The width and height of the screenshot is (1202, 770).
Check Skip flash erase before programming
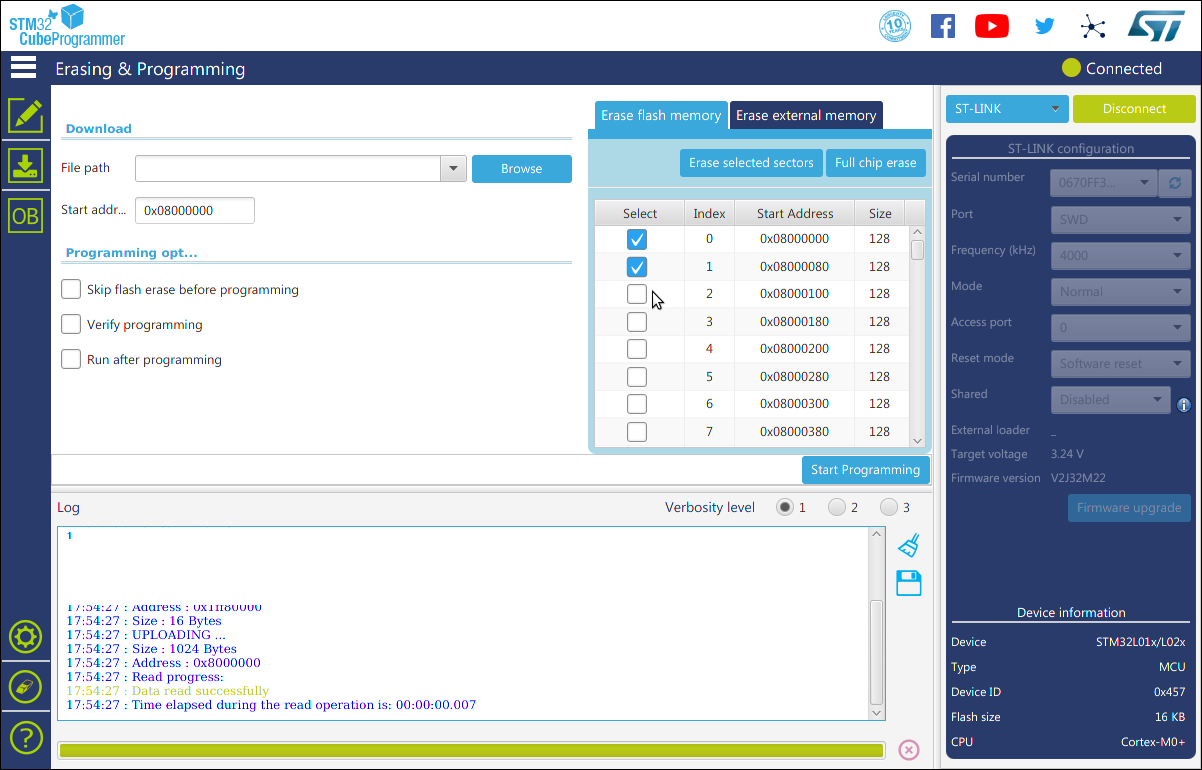[x=71, y=289]
